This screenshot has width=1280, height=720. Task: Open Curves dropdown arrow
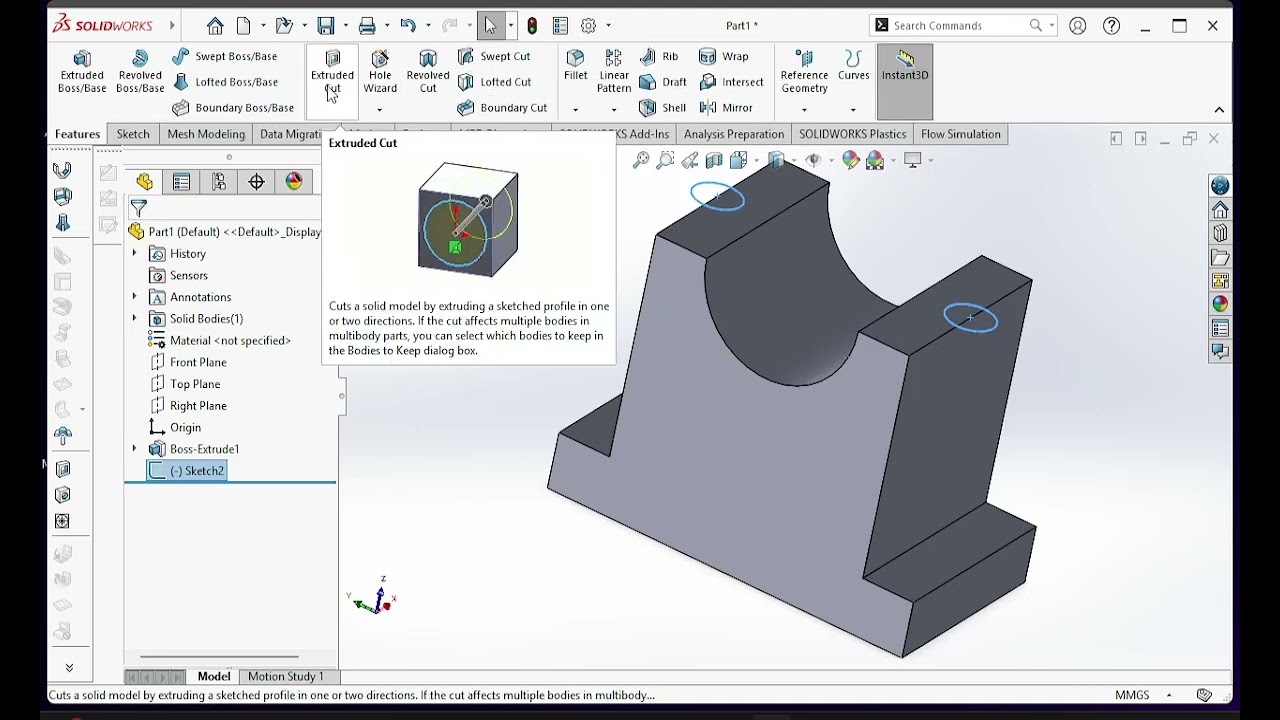coord(853,109)
